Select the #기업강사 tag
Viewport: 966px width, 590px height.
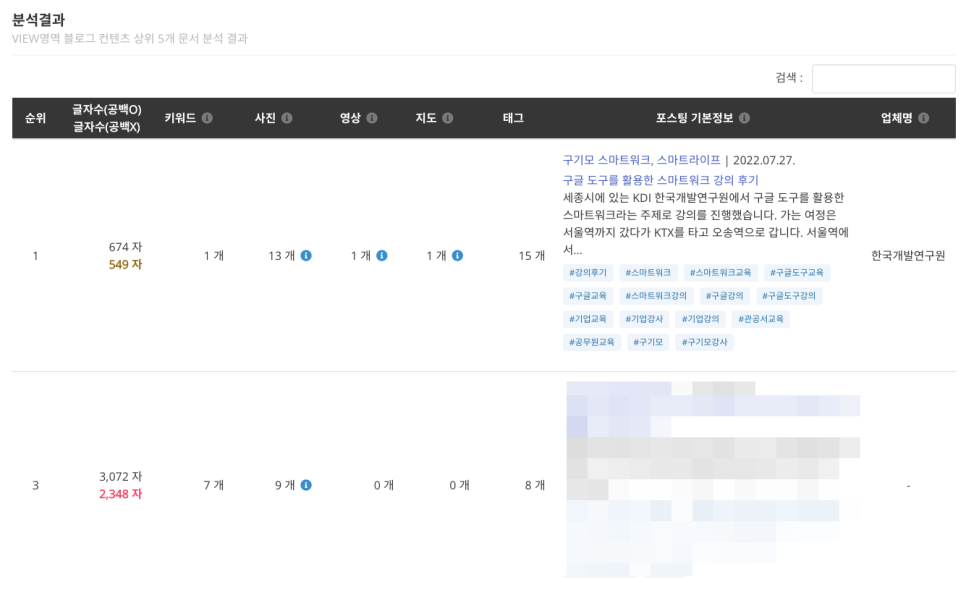[x=644, y=319]
